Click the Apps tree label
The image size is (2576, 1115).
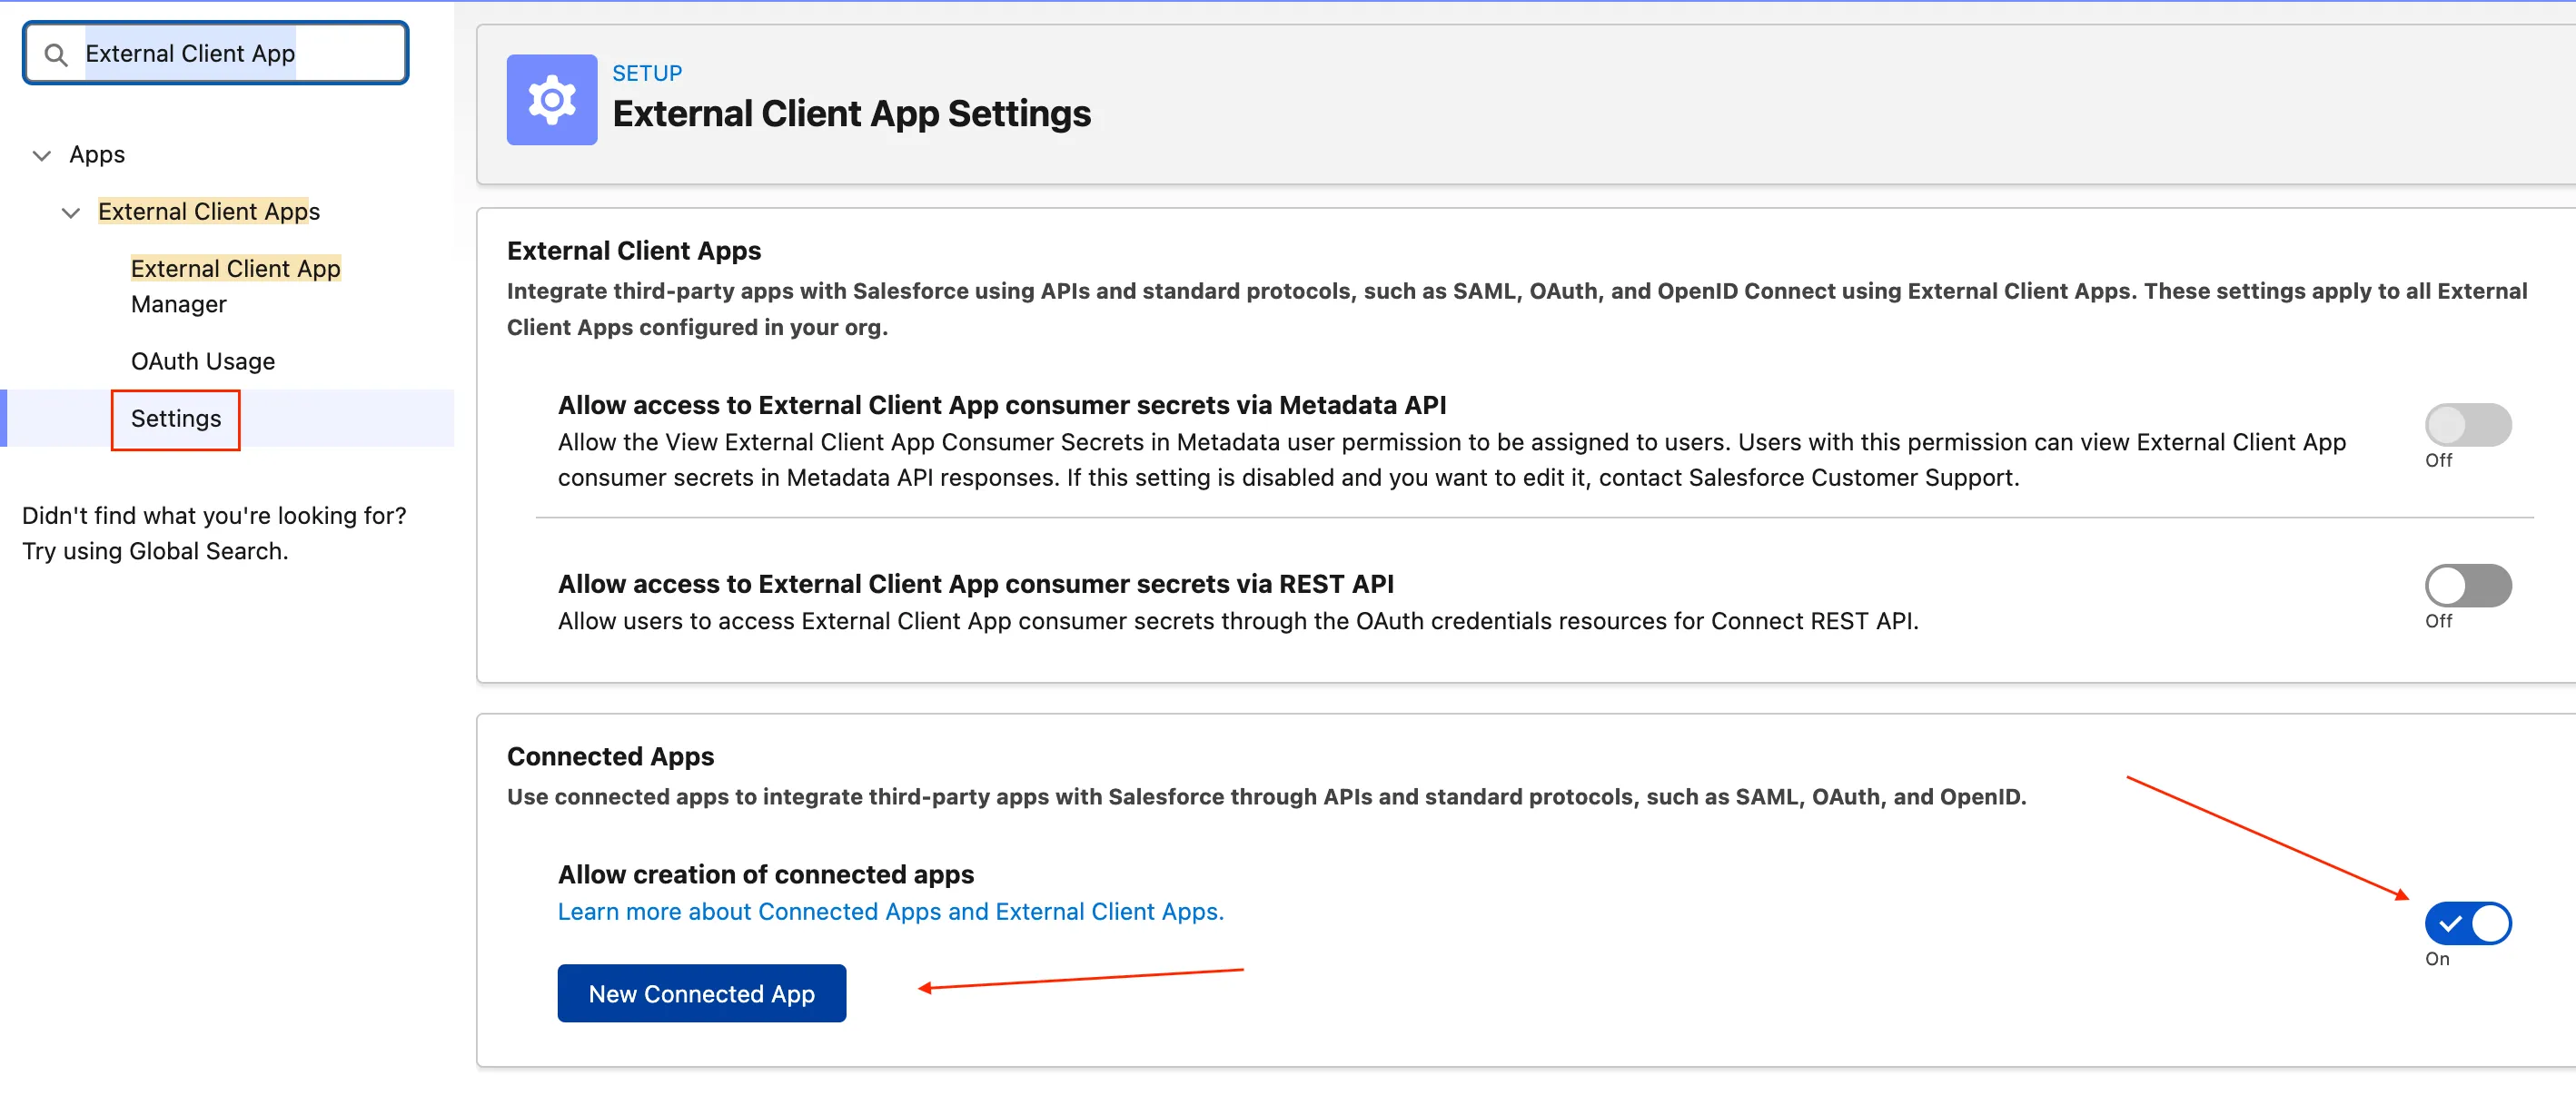[96, 155]
